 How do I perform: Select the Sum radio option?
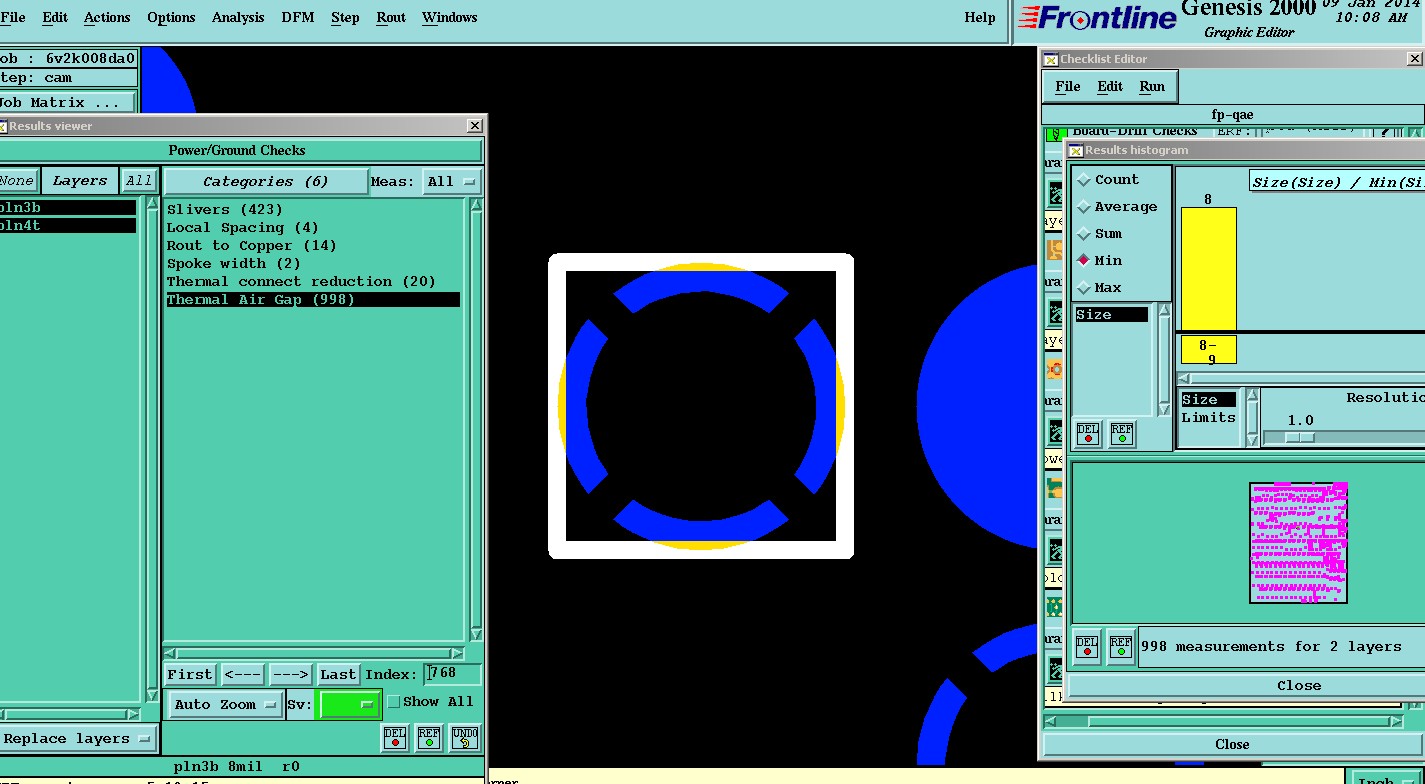coord(1084,234)
